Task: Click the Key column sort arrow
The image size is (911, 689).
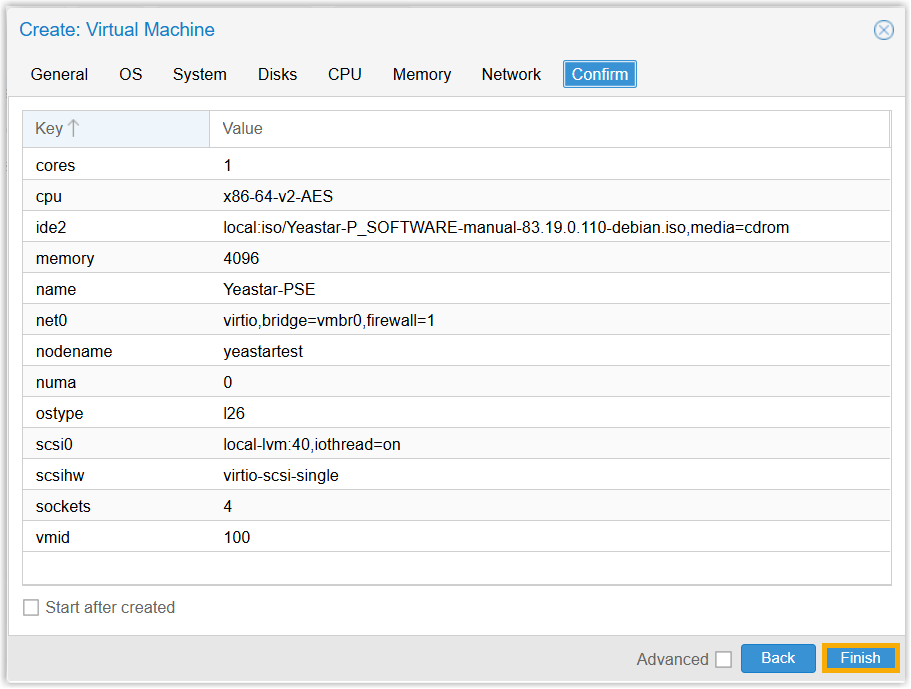Action: coord(73,129)
